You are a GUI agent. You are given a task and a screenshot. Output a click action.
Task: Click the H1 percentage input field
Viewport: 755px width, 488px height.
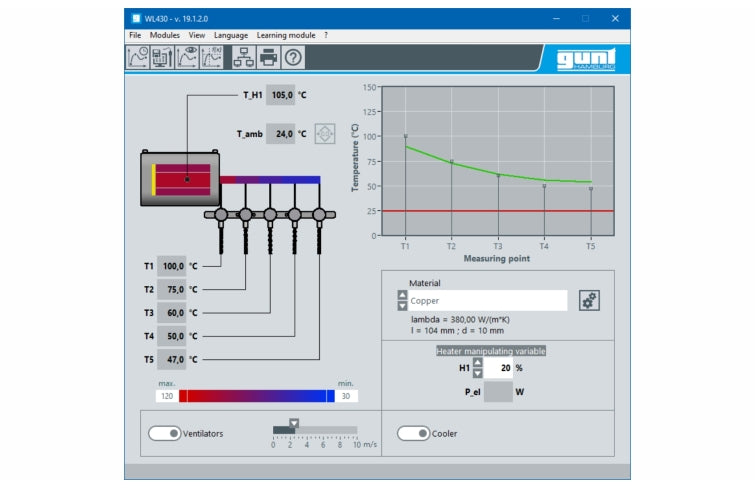click(499, 367)
